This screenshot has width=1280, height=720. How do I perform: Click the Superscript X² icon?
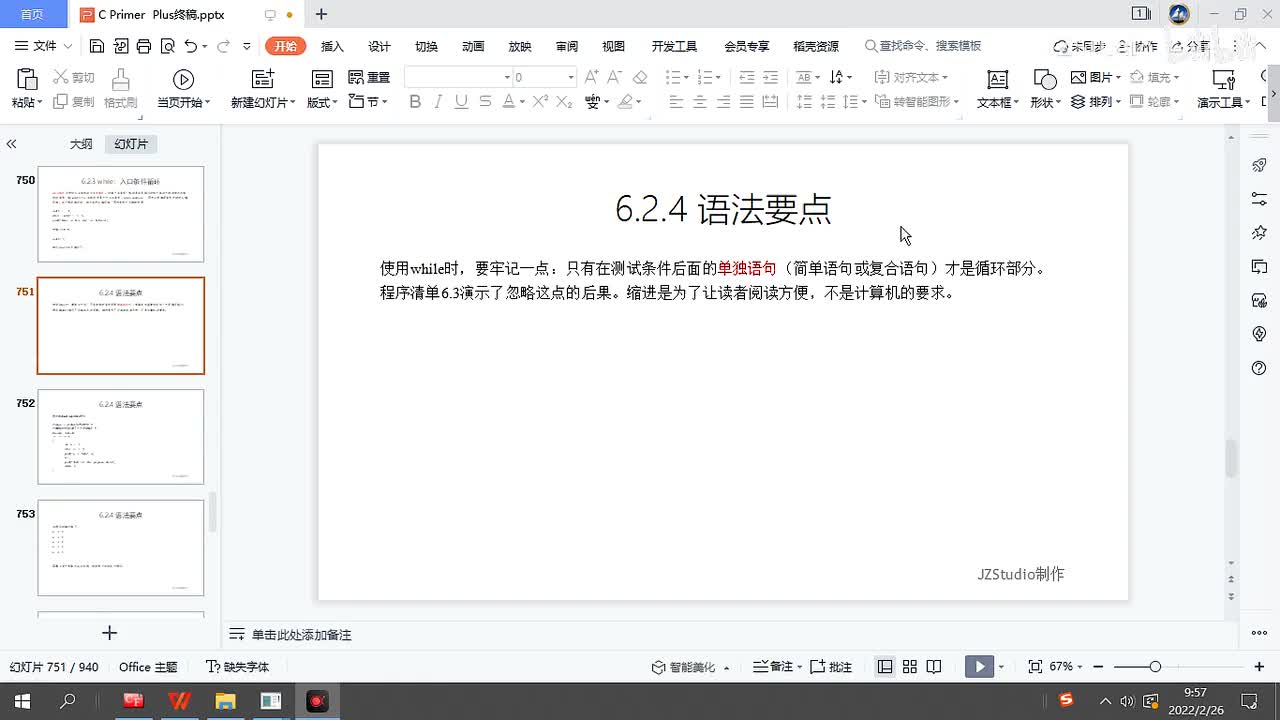(540, 101)
